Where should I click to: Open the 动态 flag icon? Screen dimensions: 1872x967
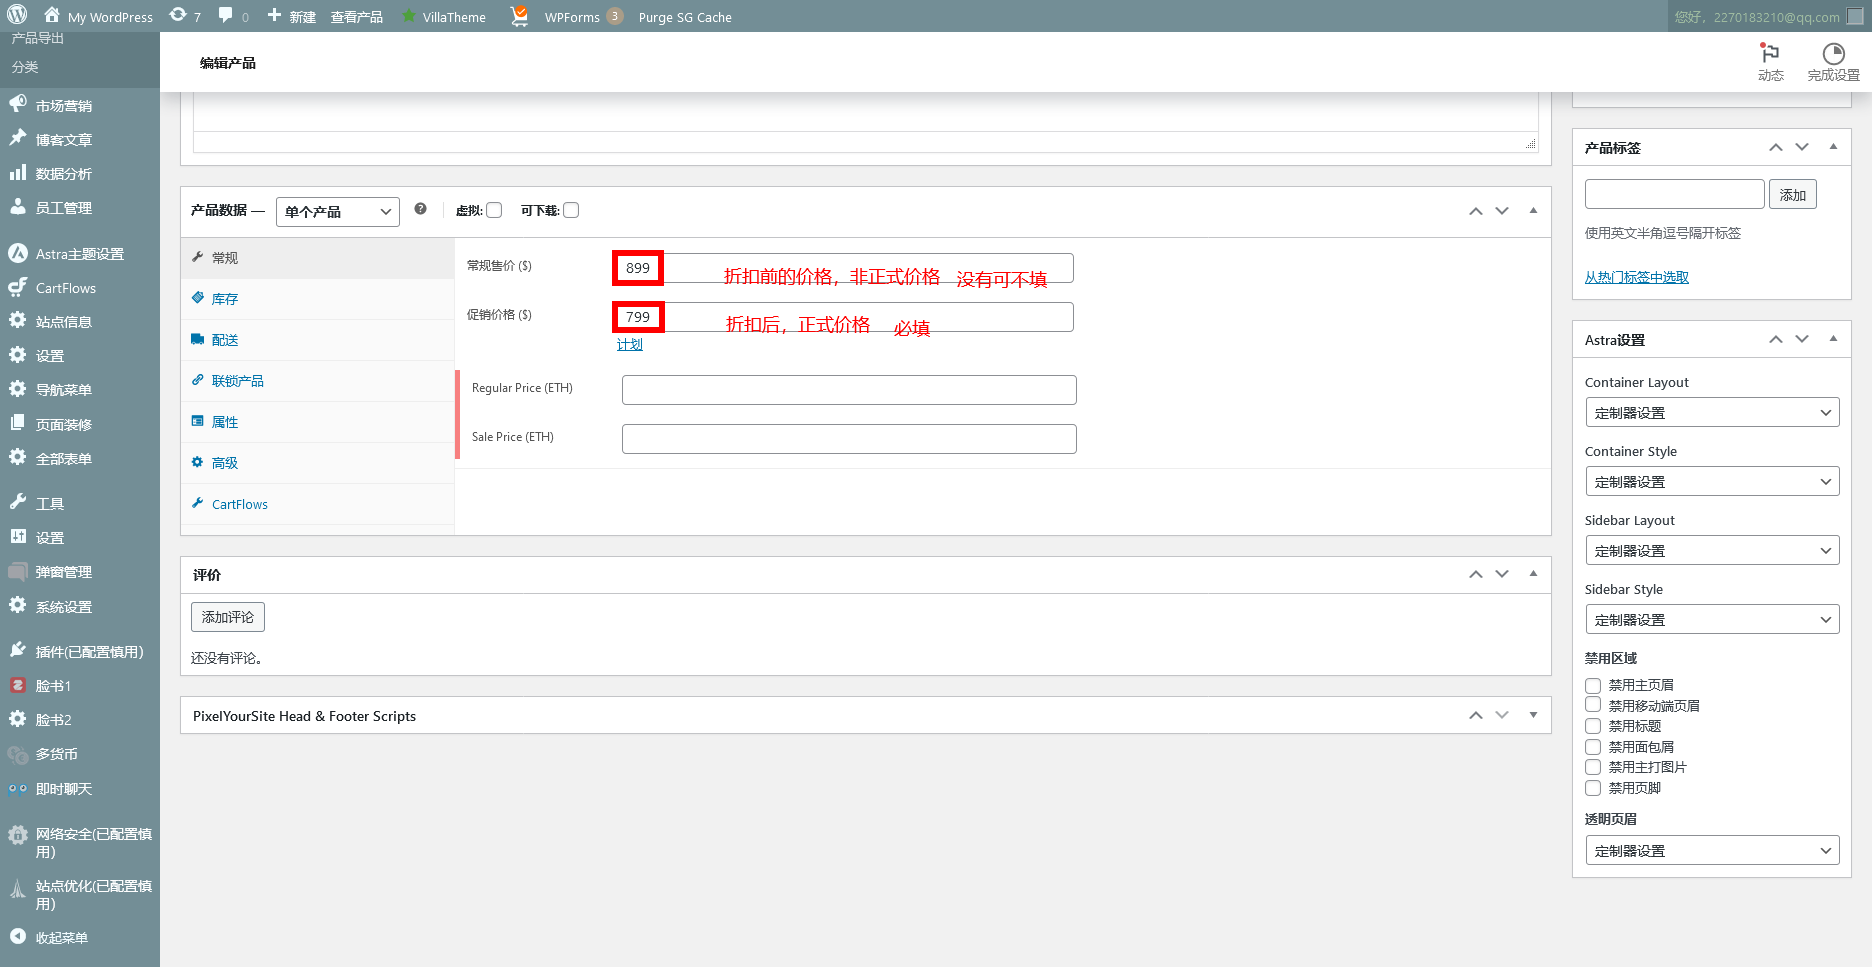1770,53
